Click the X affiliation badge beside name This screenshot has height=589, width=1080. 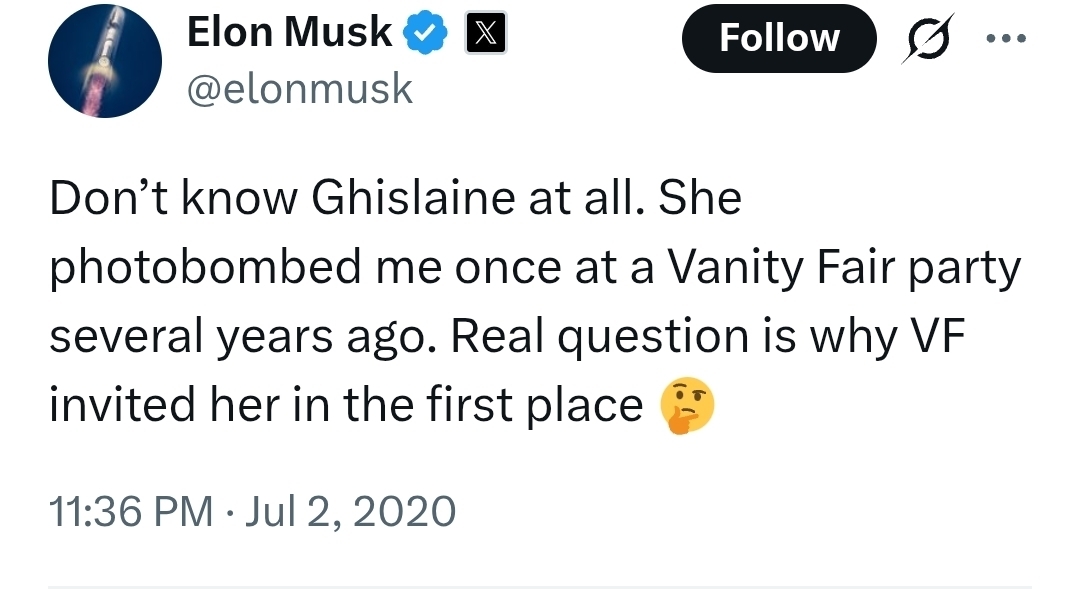coord(485,35)
